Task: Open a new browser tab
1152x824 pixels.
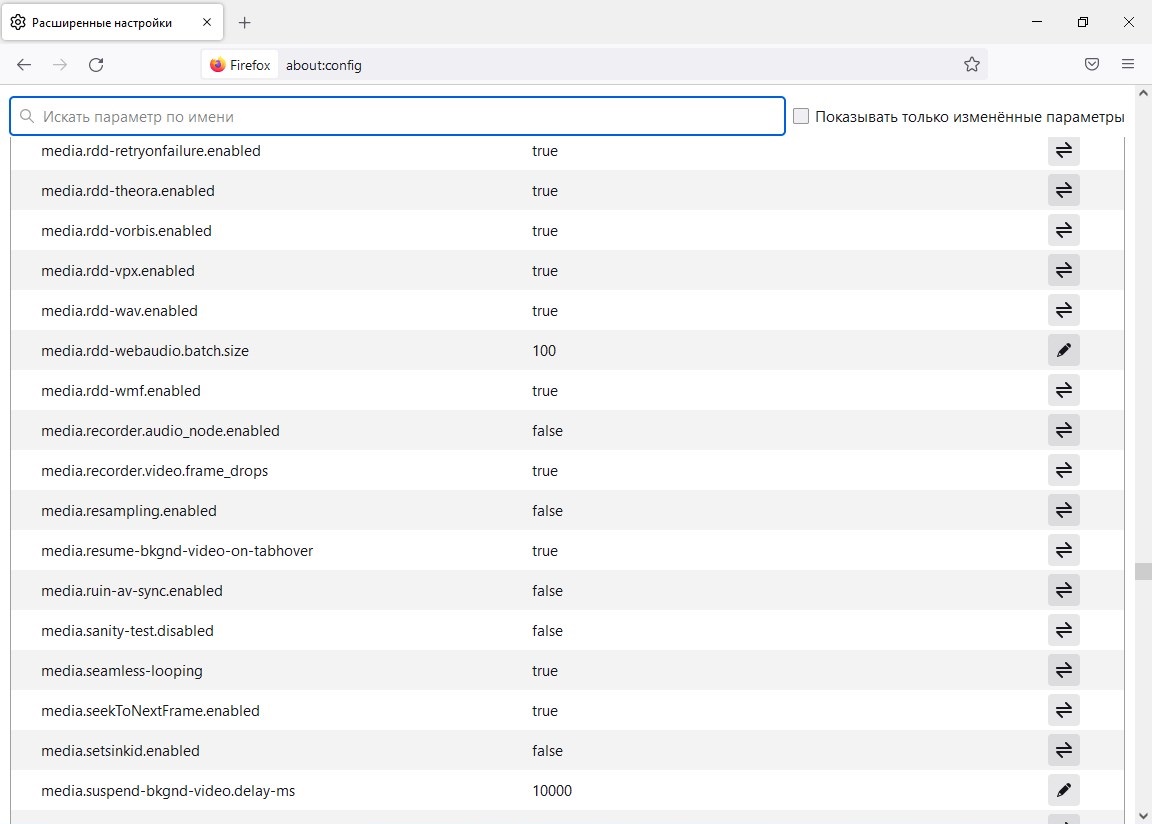Action: pos(245,22)
